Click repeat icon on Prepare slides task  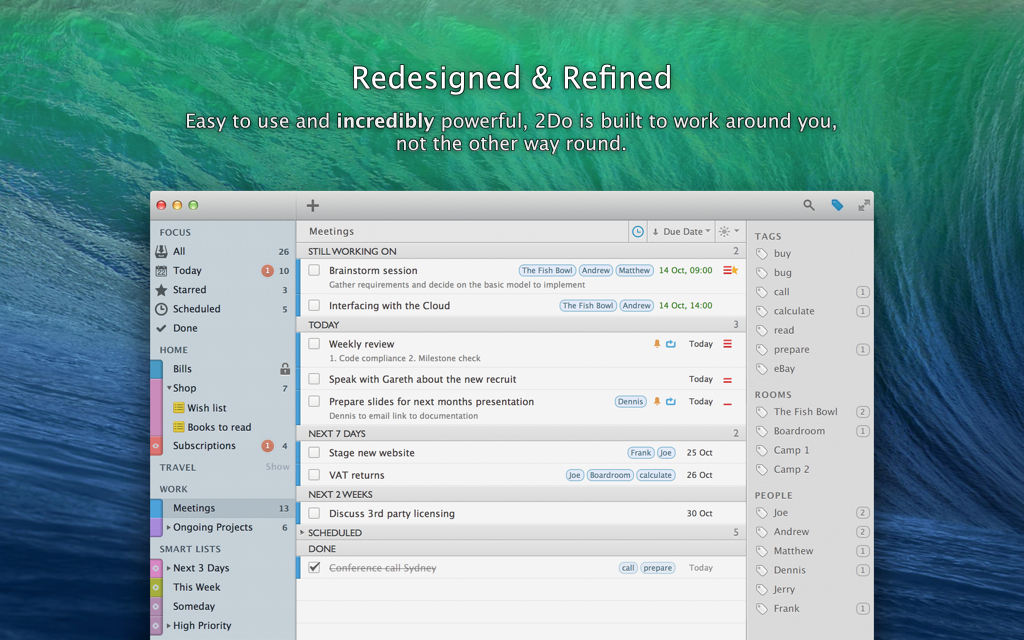click(671, 402)
